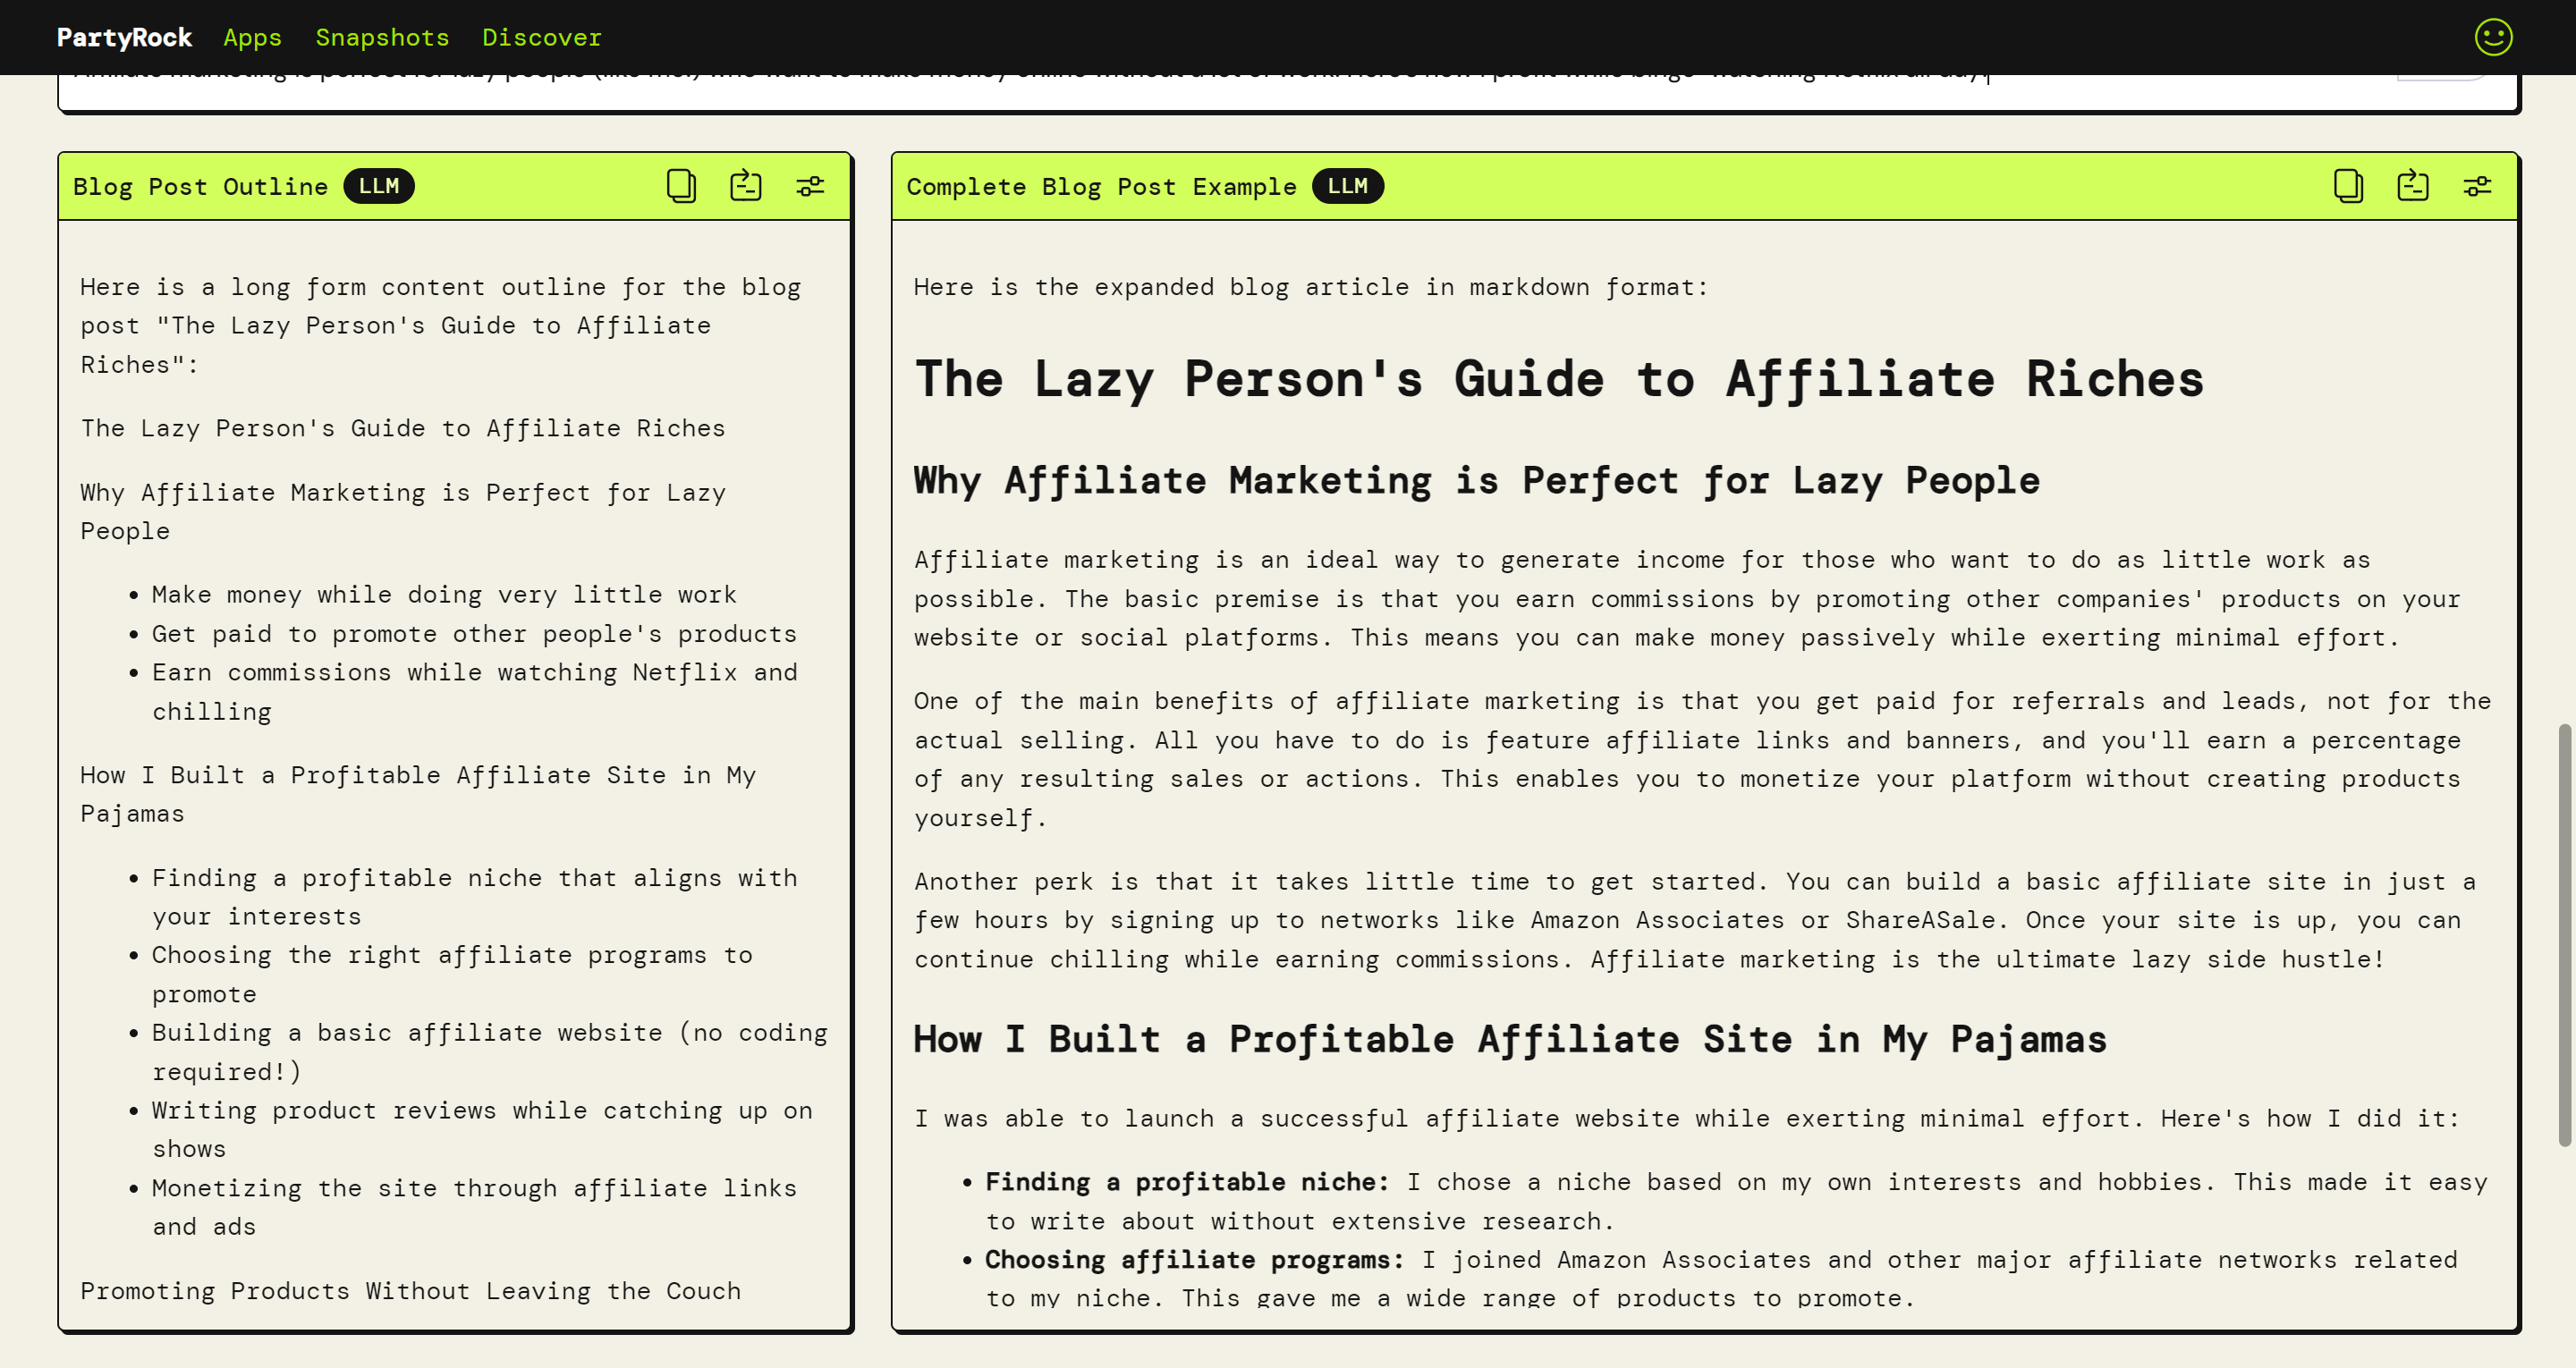
Task: Click the page vertical scrollbar thumb
Action: point(2564,935)
